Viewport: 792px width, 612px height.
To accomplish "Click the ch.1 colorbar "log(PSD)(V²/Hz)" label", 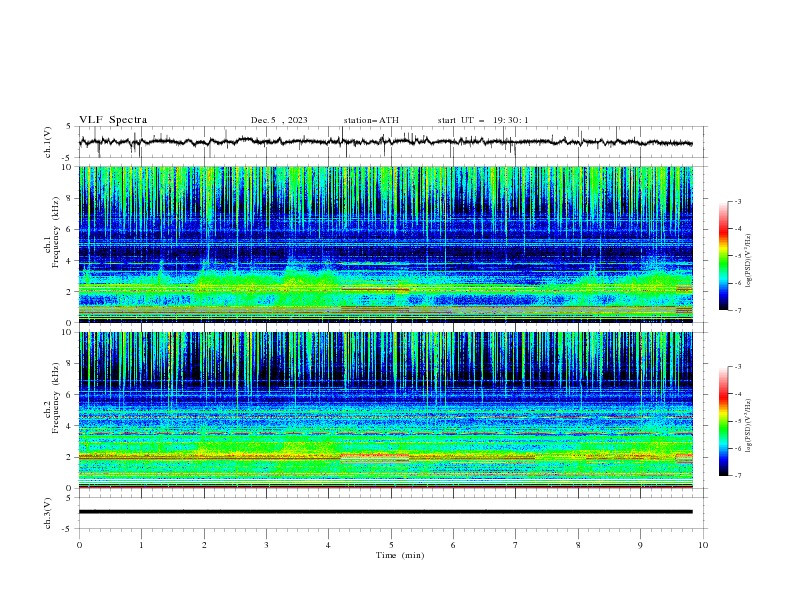I will (x=749, y=261).
